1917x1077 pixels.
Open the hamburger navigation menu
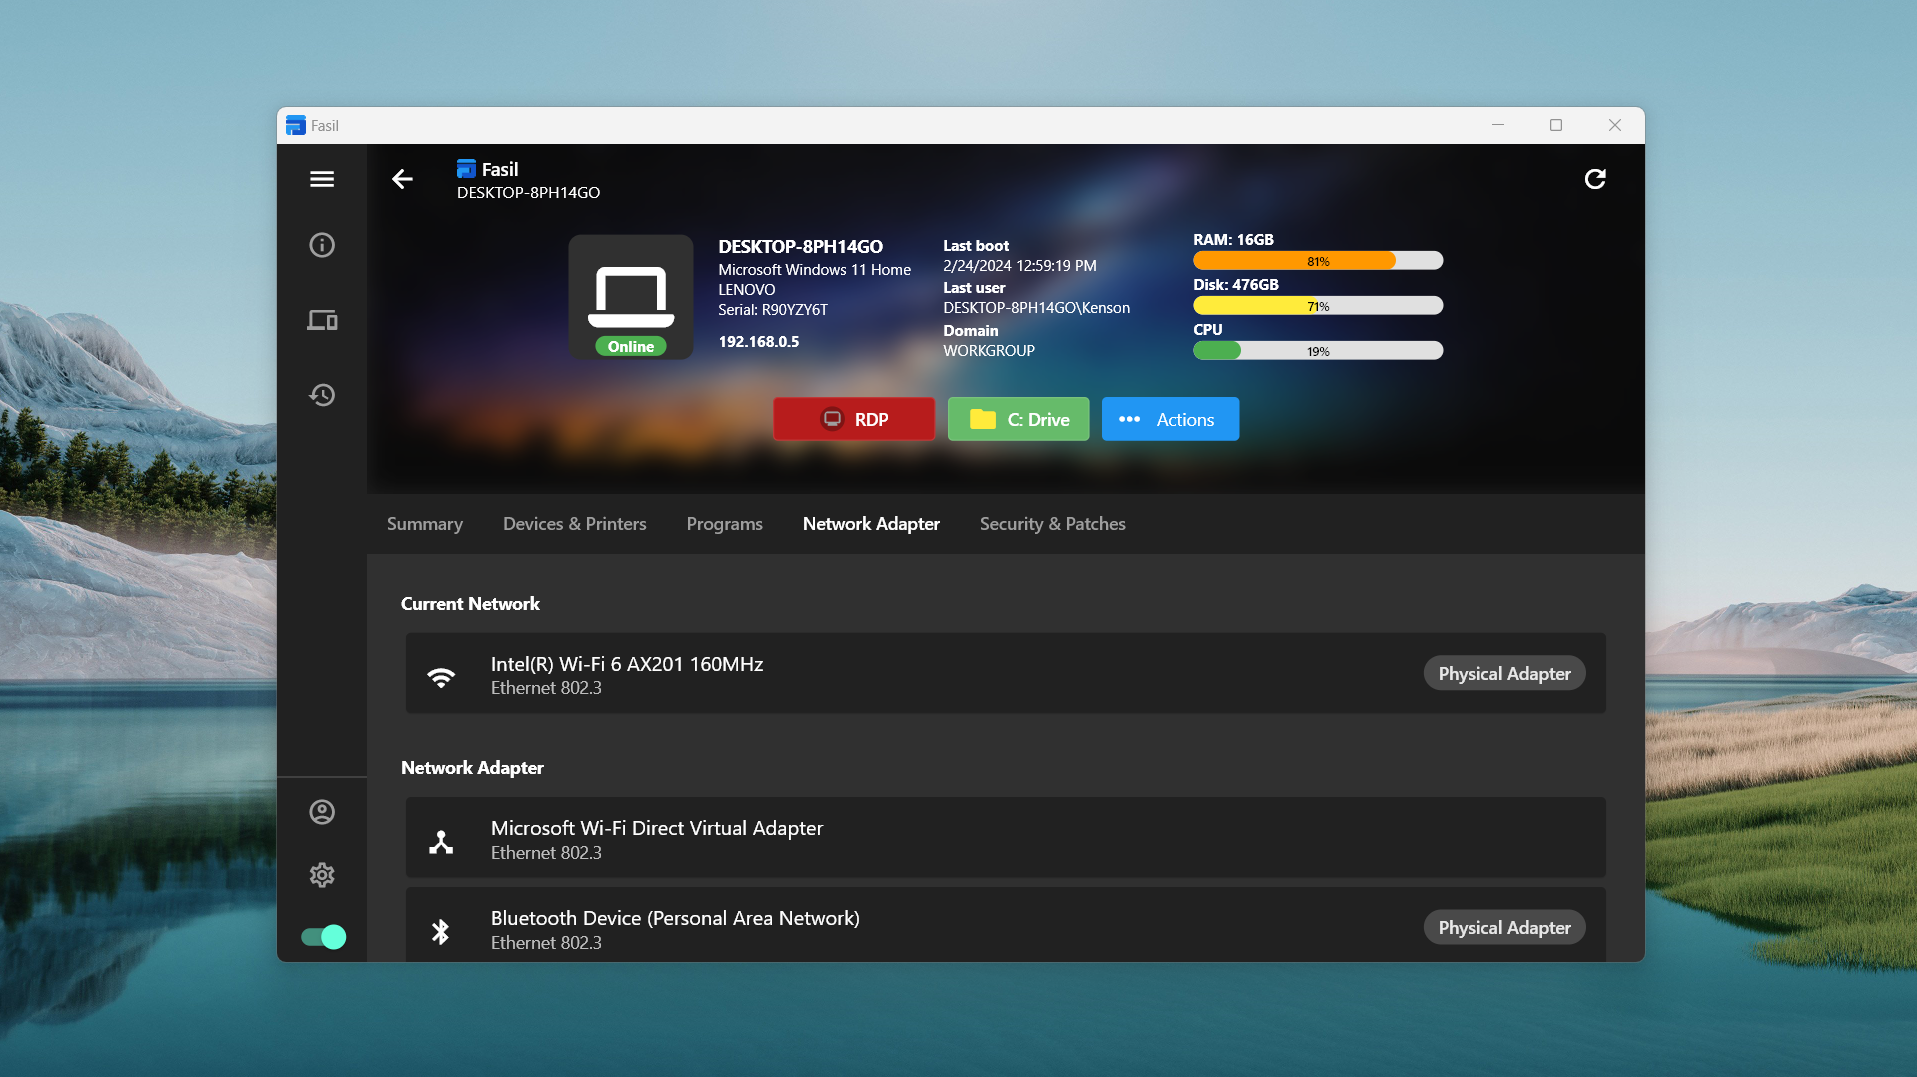tap(322, 179)
